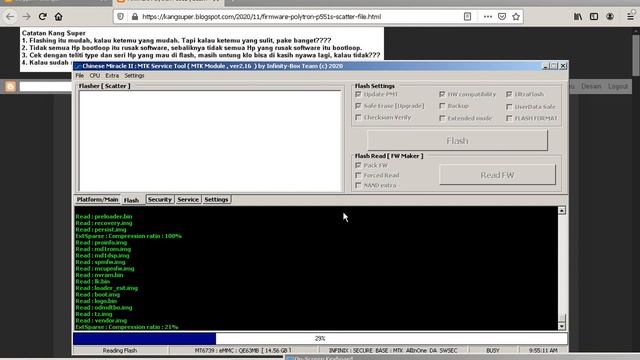Toggle Pack FW checkbox
Screen dimensions: 640x360
pos(358,165)
